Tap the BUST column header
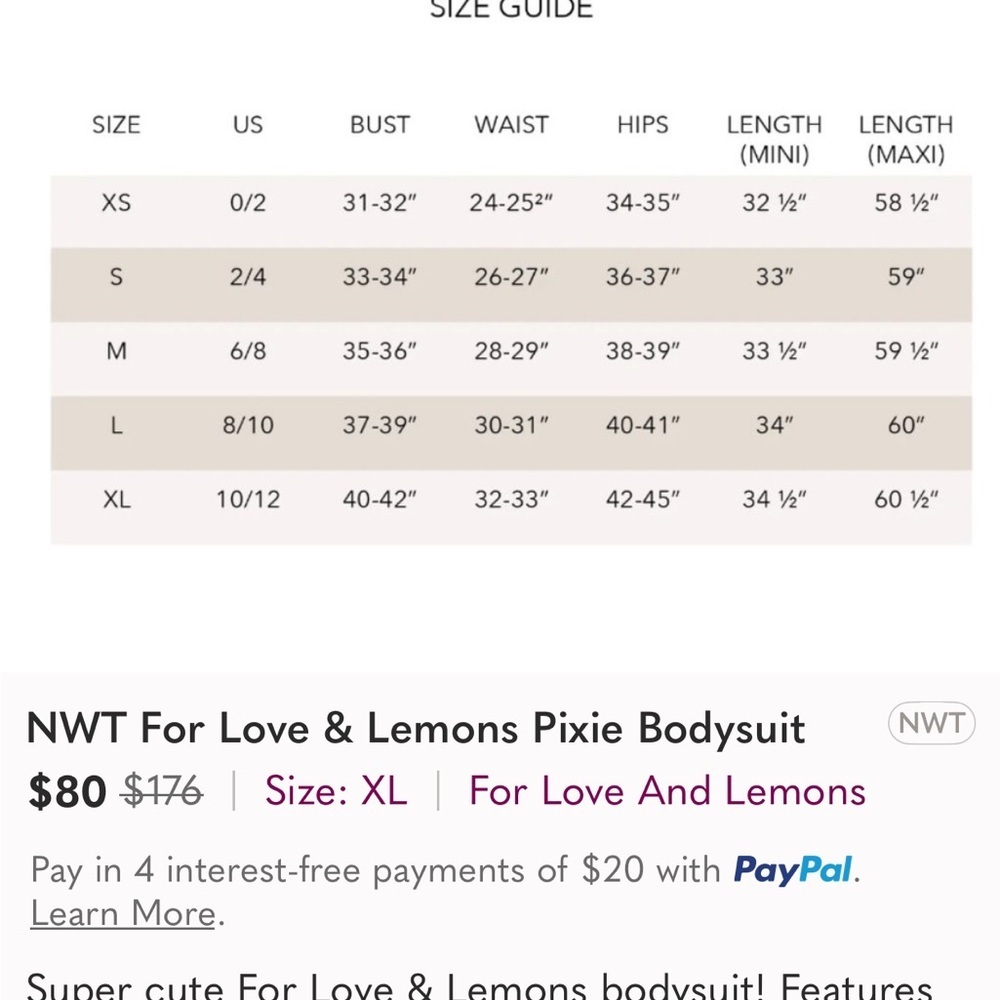 click(x=379, y=124)
